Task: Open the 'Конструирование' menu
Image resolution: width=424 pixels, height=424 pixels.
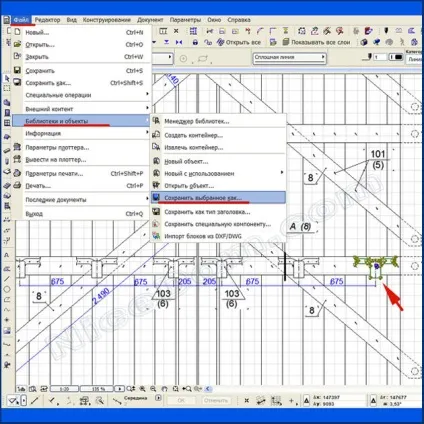Action: tap(107, 20)
